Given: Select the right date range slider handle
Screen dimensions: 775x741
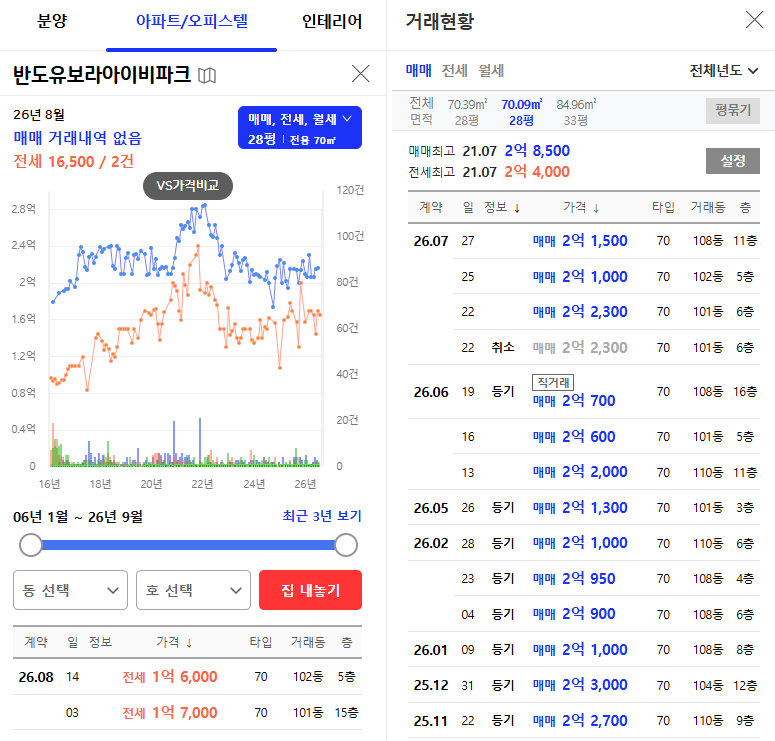Looking at the screenshot, I should coord(346,545).
